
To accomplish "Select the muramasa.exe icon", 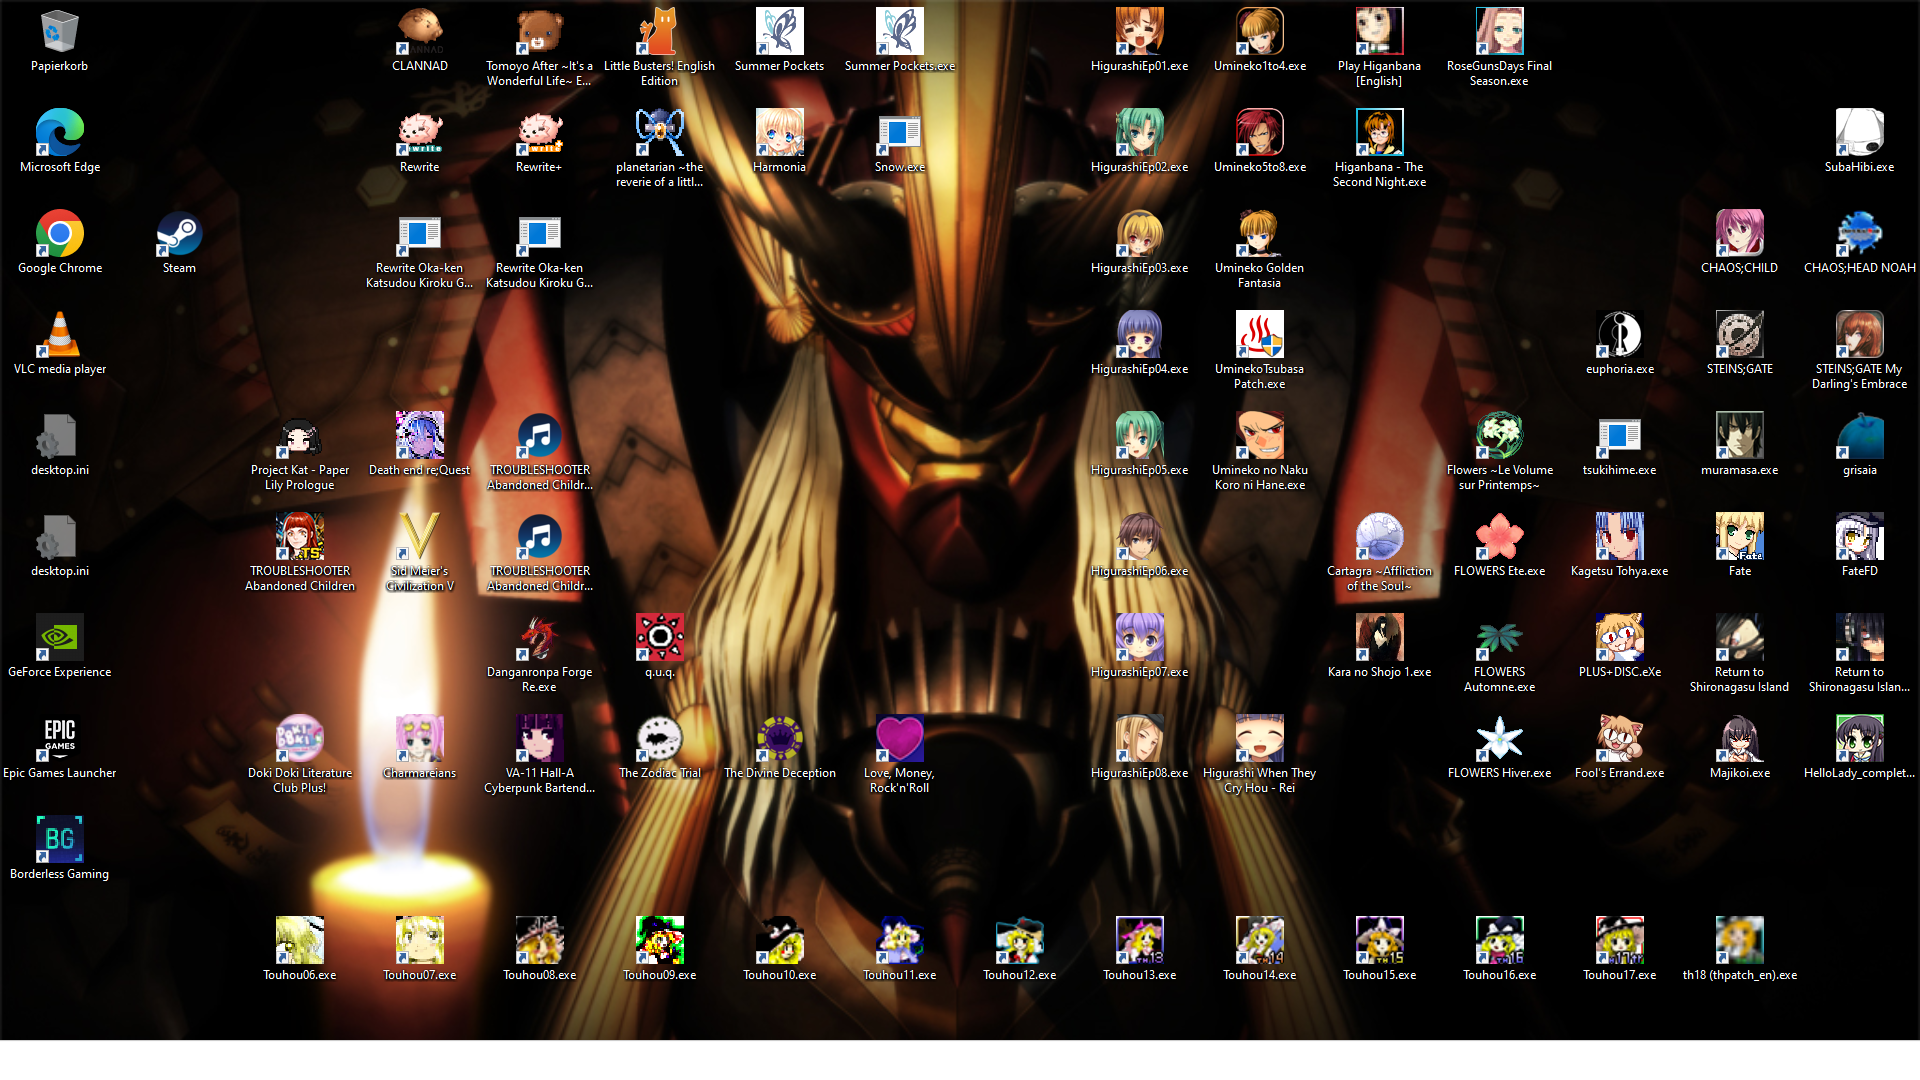I will tap(1739, 436).
